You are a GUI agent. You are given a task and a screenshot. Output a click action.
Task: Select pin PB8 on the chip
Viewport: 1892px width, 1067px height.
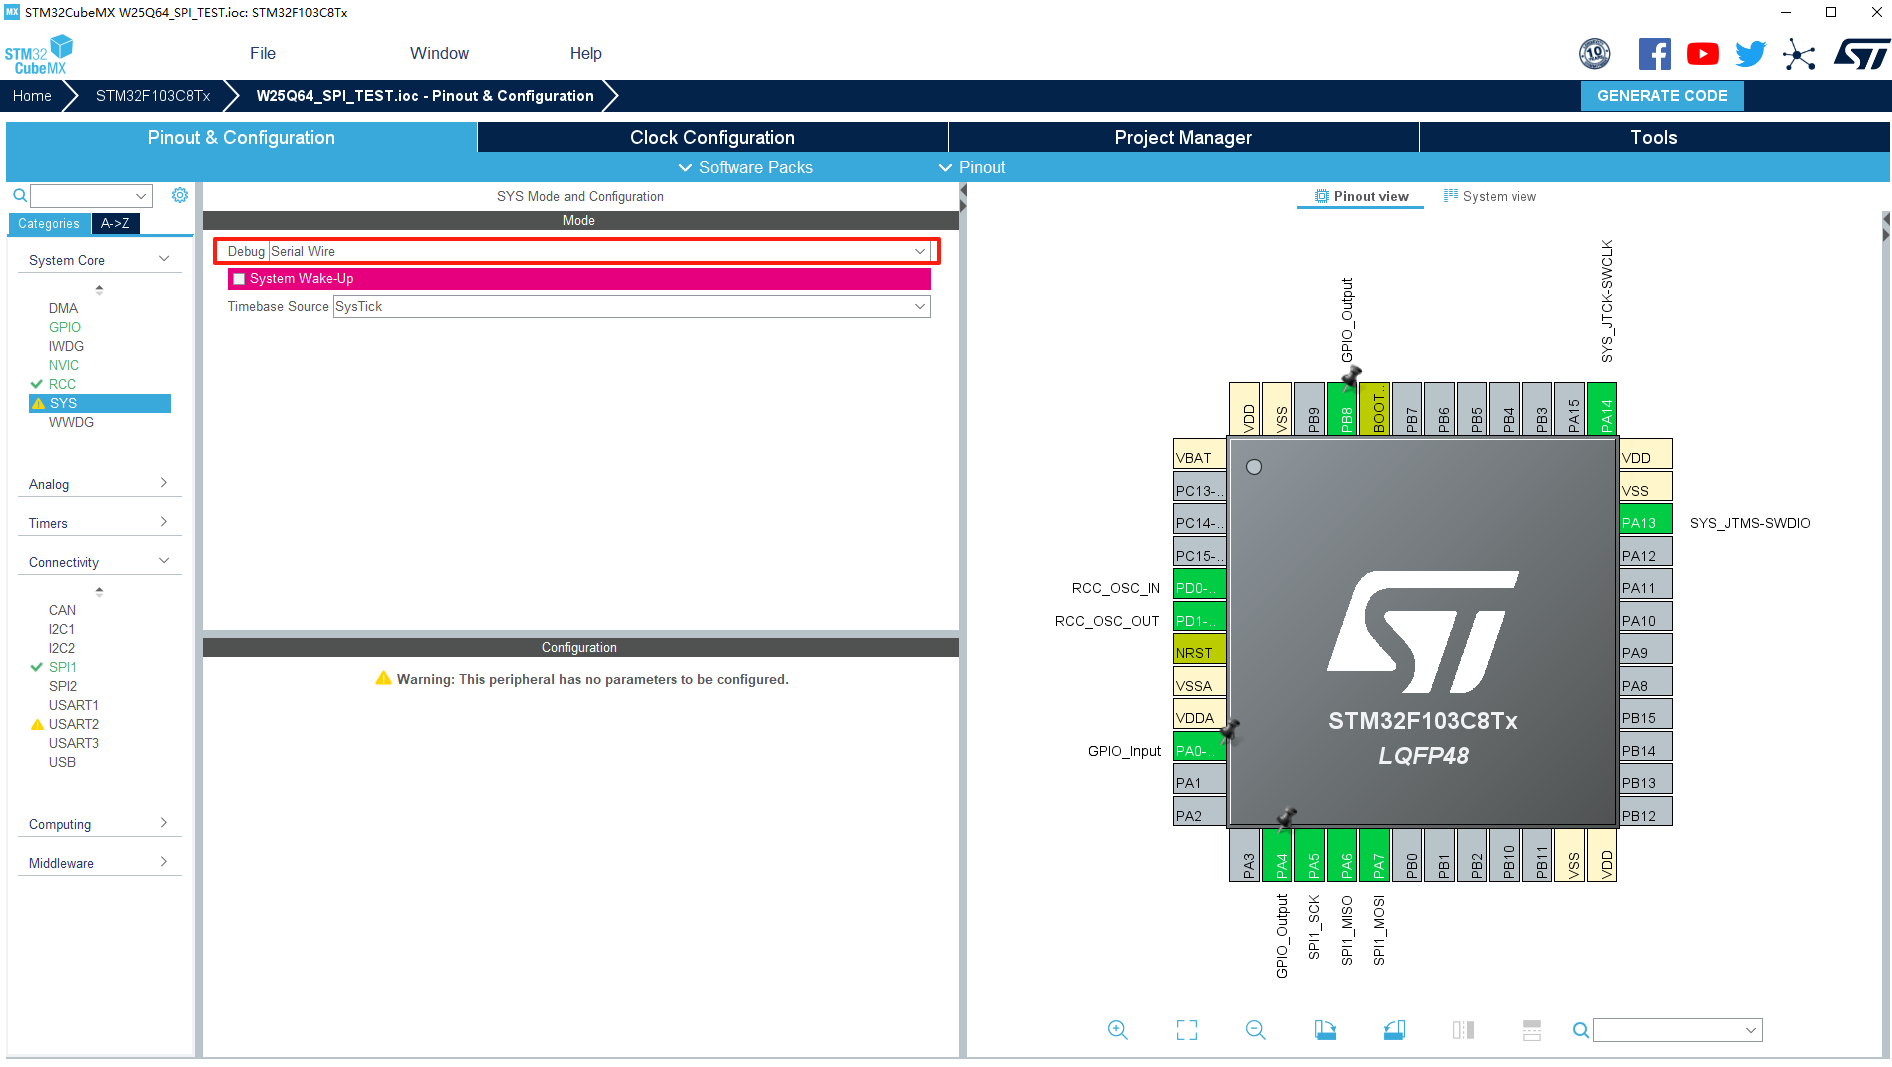(x=1341, y=408)
